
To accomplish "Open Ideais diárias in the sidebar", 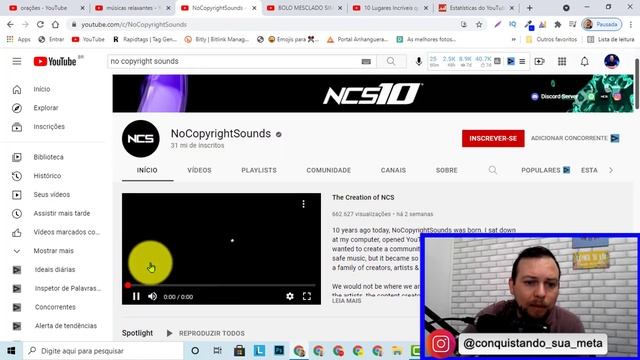I will (56, 269).
